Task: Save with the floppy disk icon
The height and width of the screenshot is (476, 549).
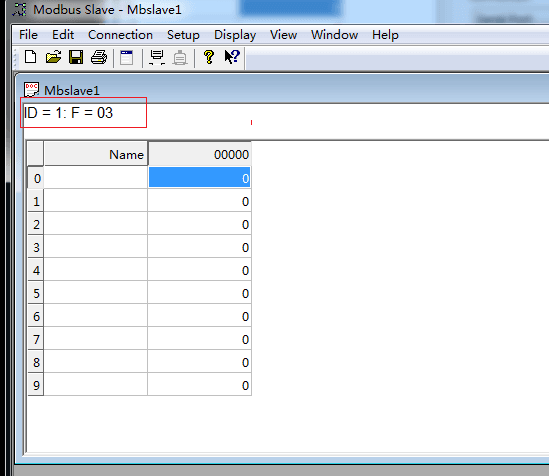Action: coord(76,57)
